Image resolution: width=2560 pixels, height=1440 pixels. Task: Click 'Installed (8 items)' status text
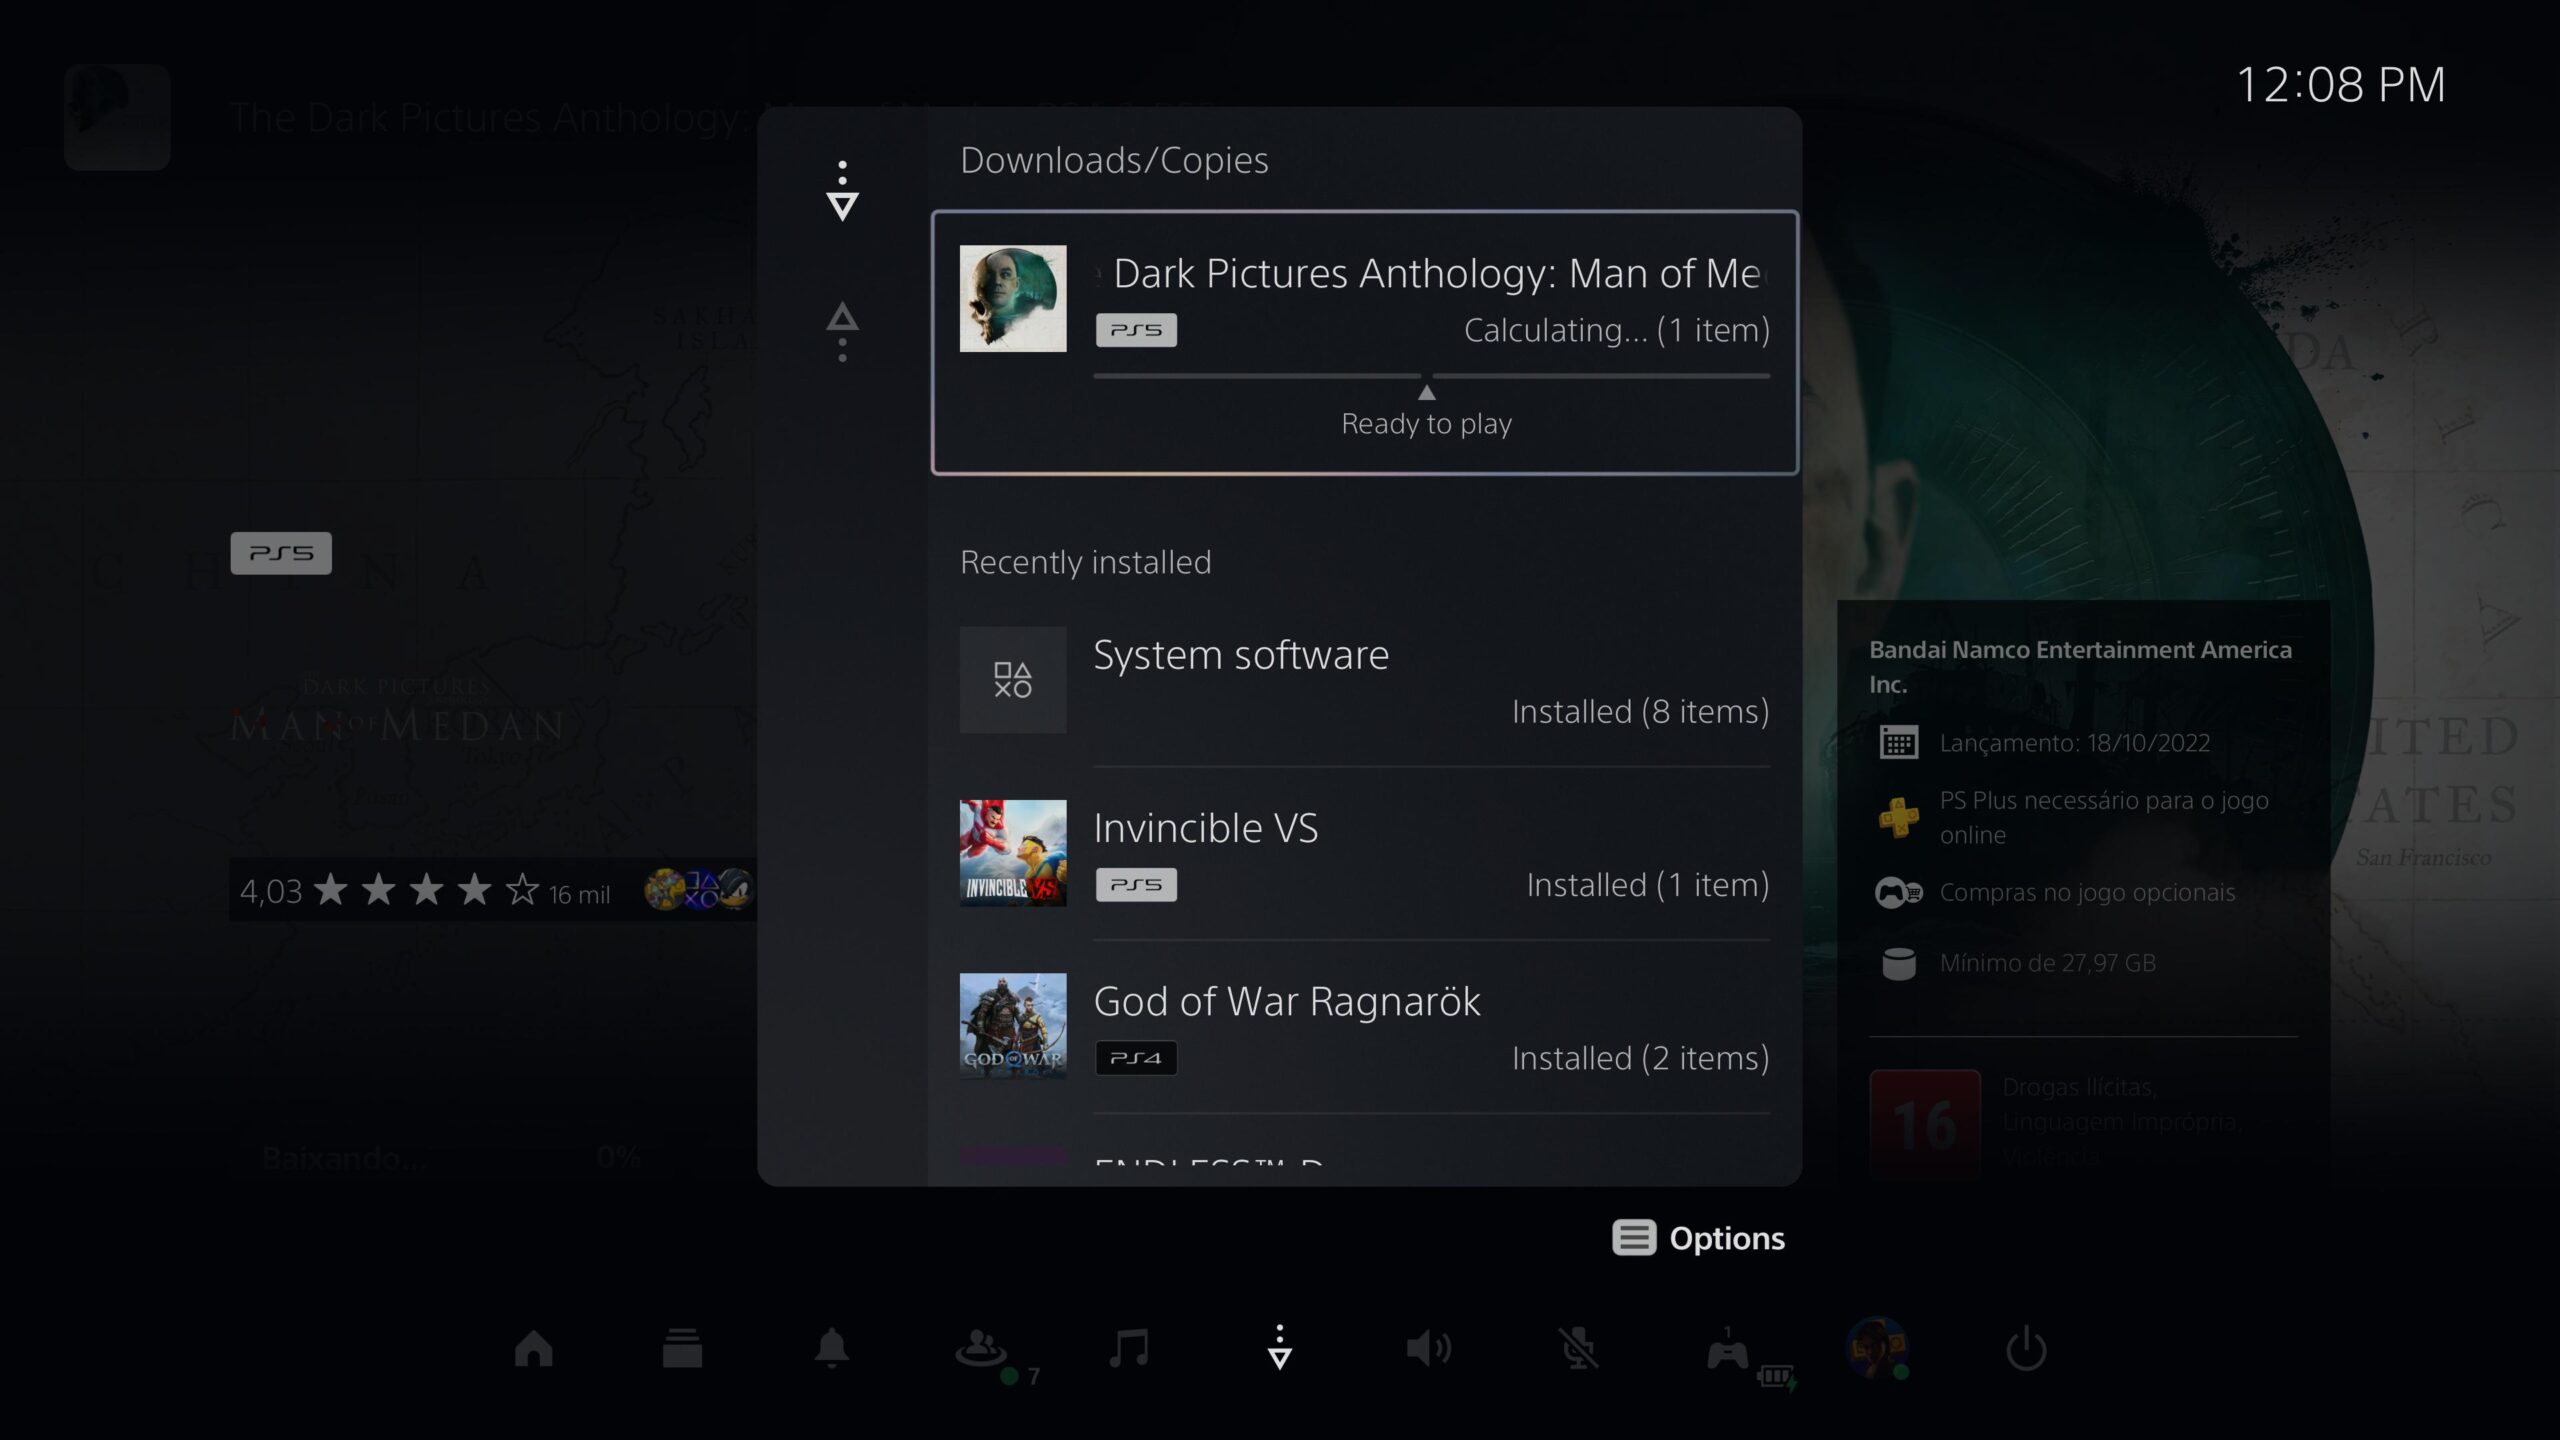(1641, 712)
